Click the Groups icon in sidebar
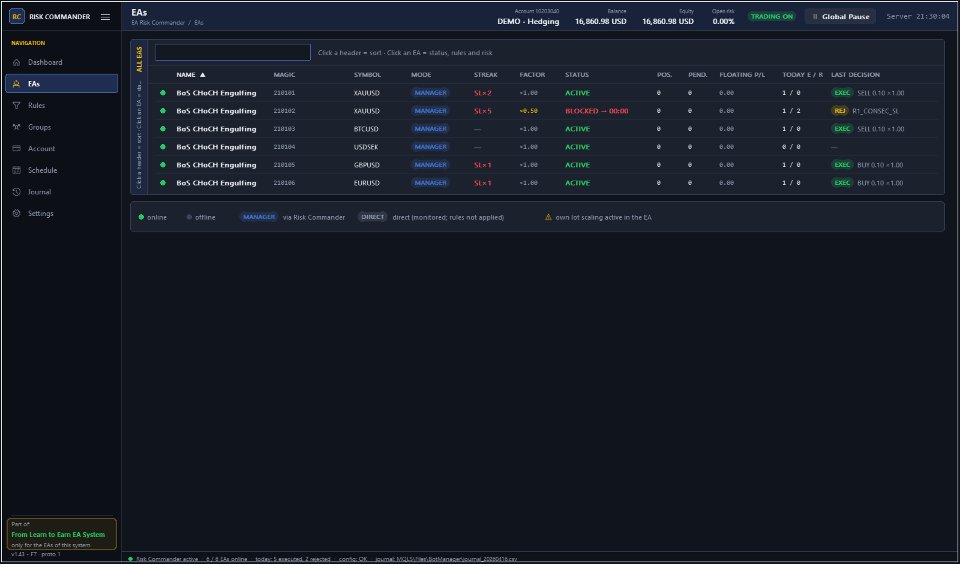Viewport: 960px width, 564px height. tap(17, 127)
